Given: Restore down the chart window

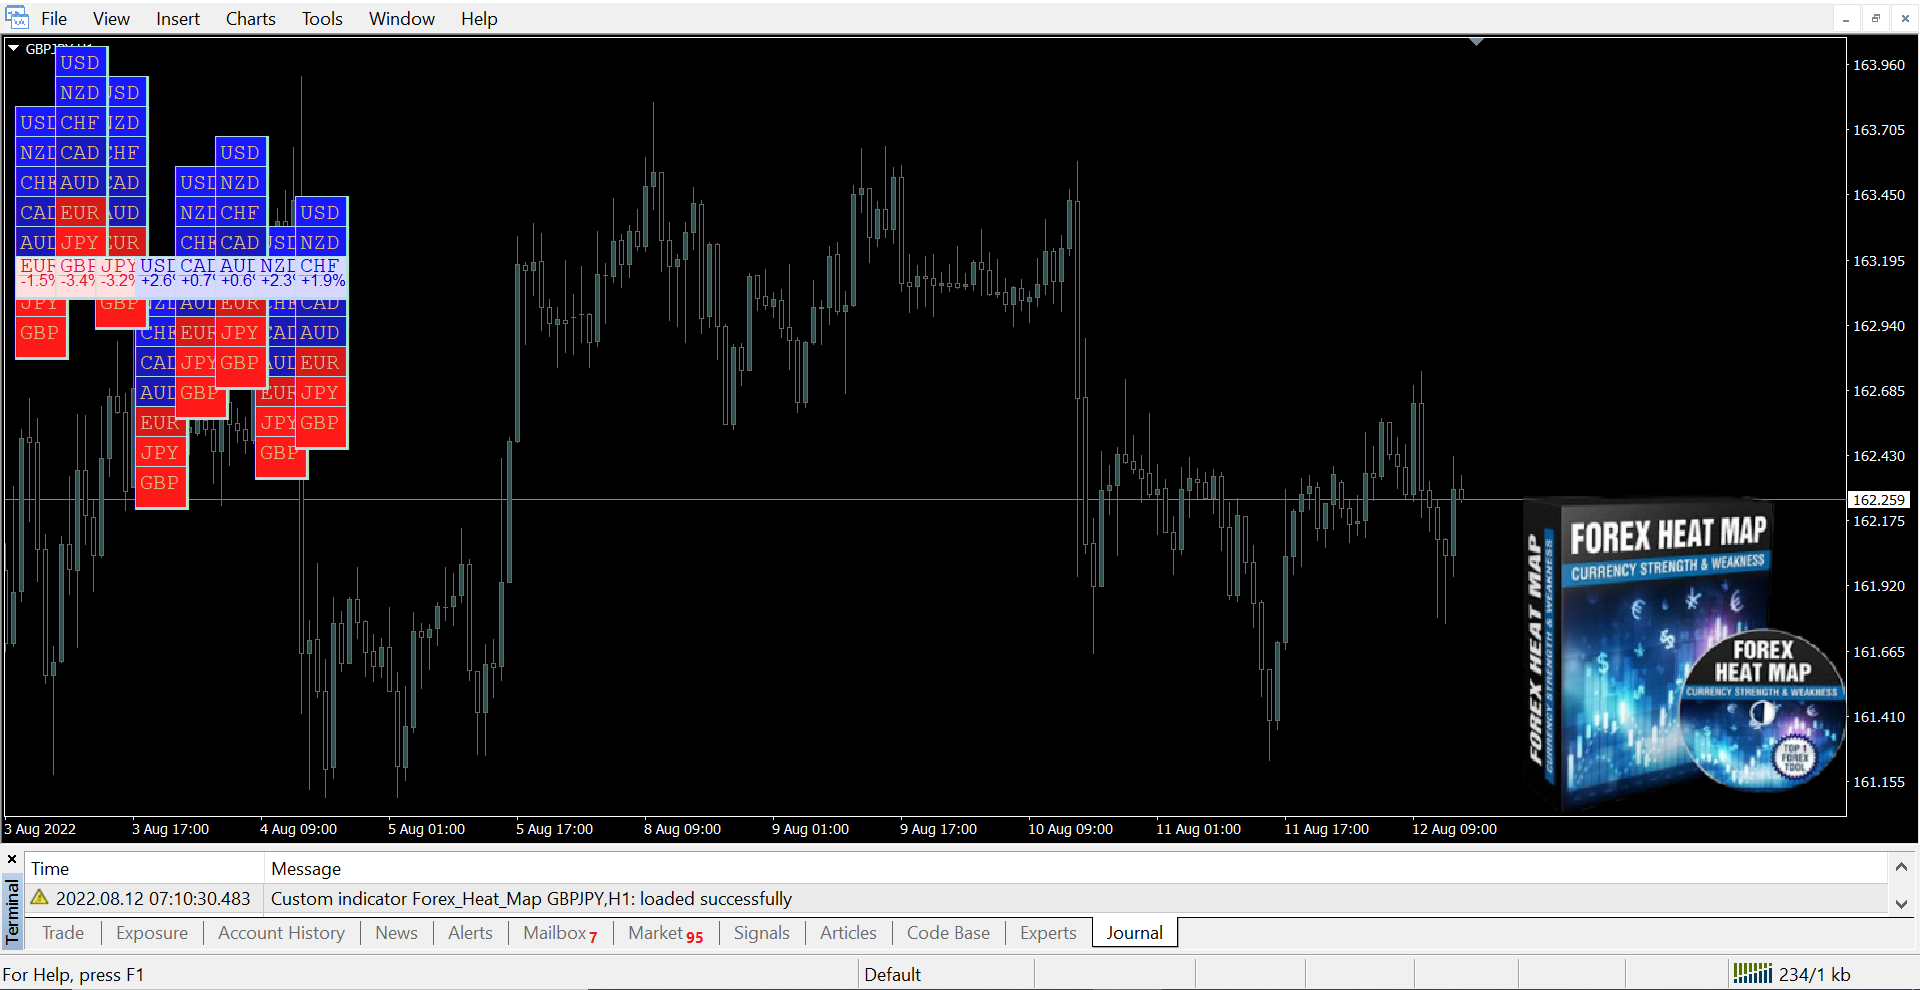Looking at the screenshot, I should [1875, 18].
